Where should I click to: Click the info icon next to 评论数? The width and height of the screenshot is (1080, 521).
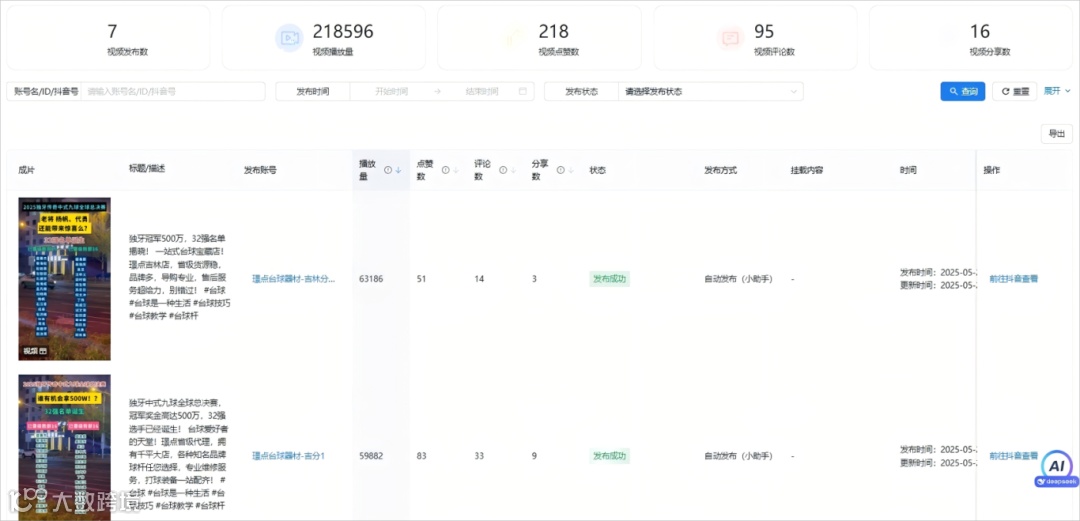coord(503,170)
